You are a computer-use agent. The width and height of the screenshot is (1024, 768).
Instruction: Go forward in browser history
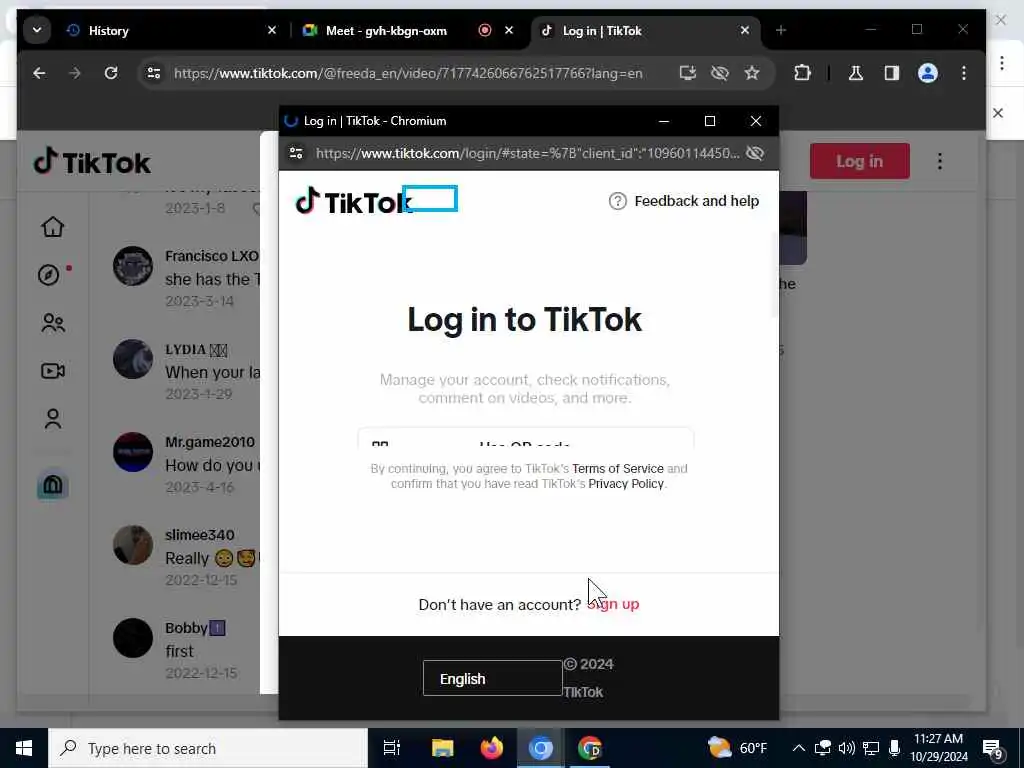(75, 73)
